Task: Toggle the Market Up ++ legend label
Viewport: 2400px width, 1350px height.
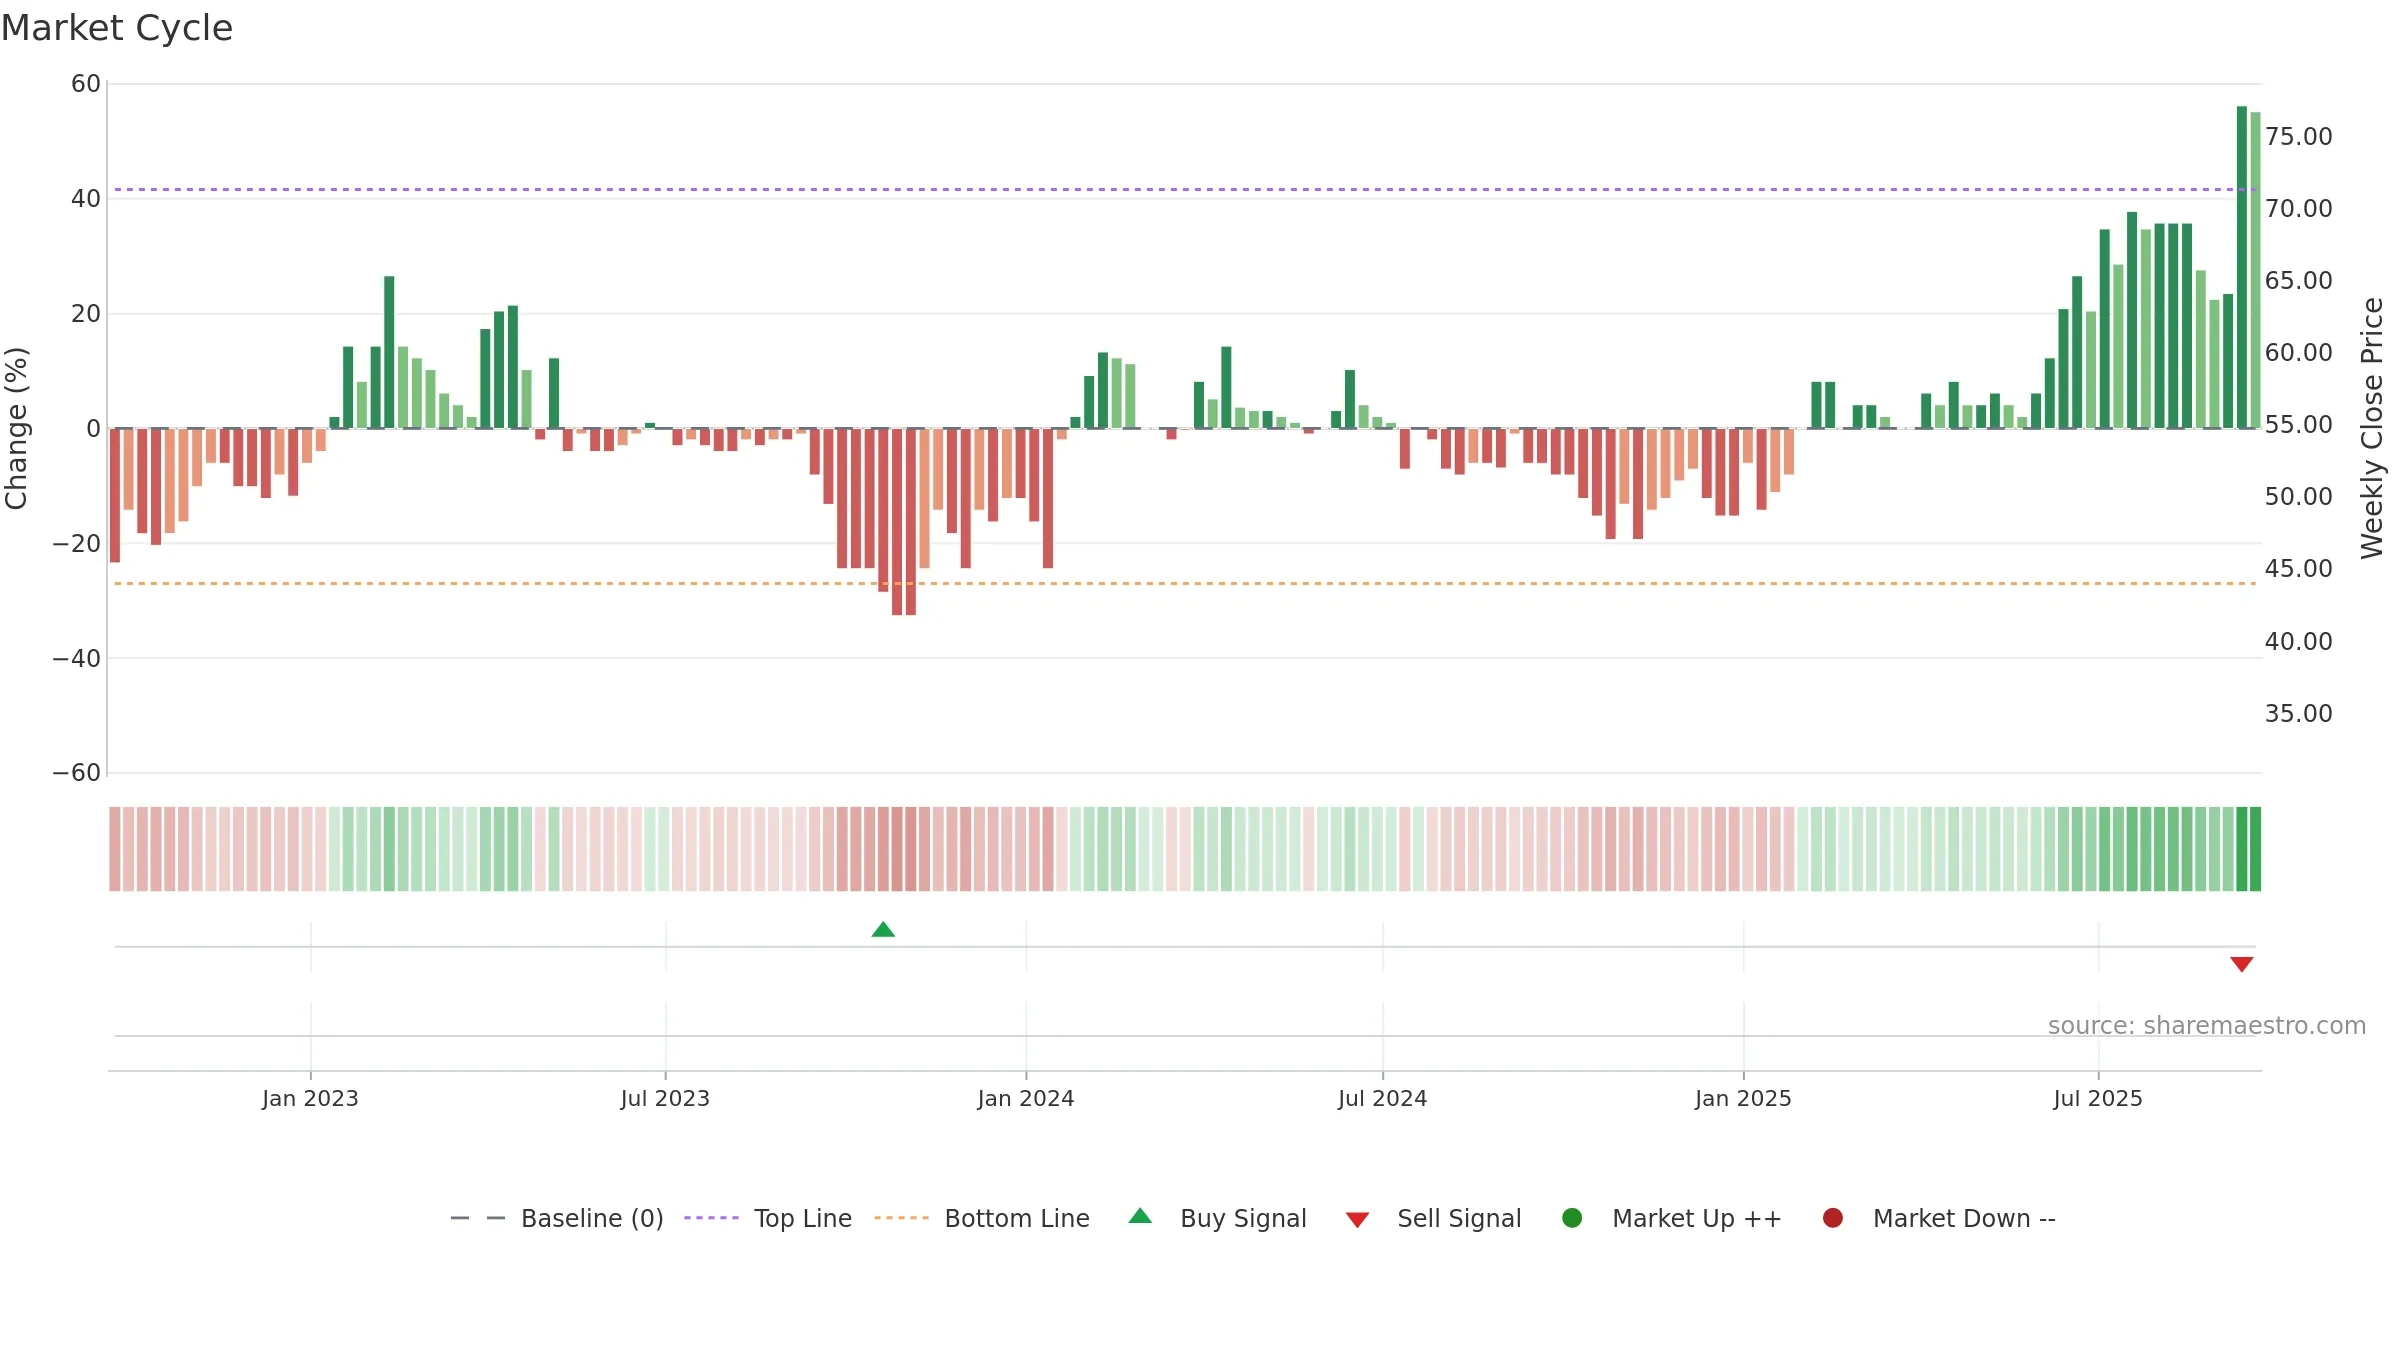Action: (x=1697, y=1218)
